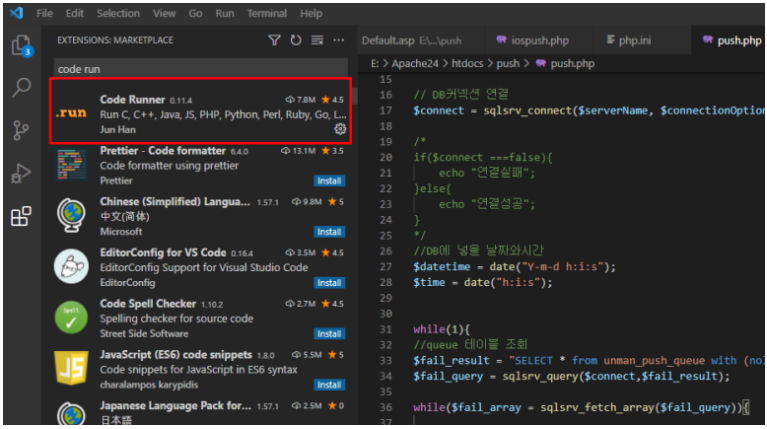Open JavaScript (ES6) code snippets title
The height and width of the screenshot is (429, 767).
click(176, 355)
